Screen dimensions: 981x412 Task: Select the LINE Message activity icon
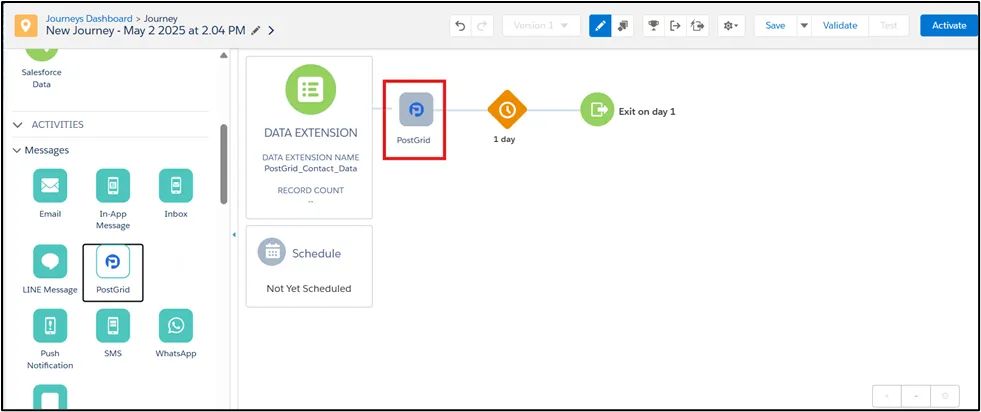50,261
